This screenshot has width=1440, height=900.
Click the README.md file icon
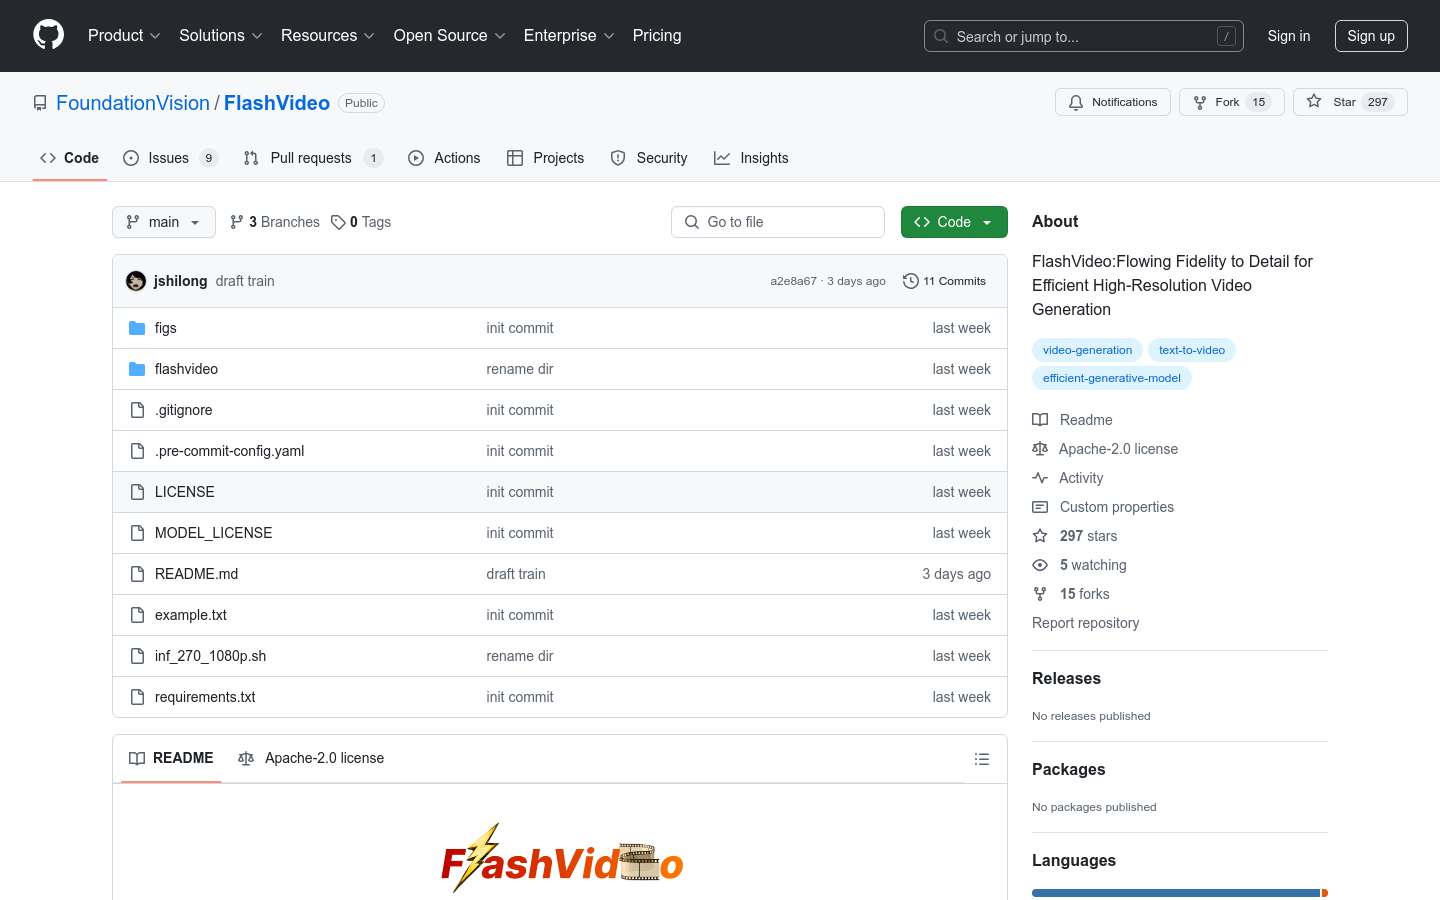tap(137, 574)
